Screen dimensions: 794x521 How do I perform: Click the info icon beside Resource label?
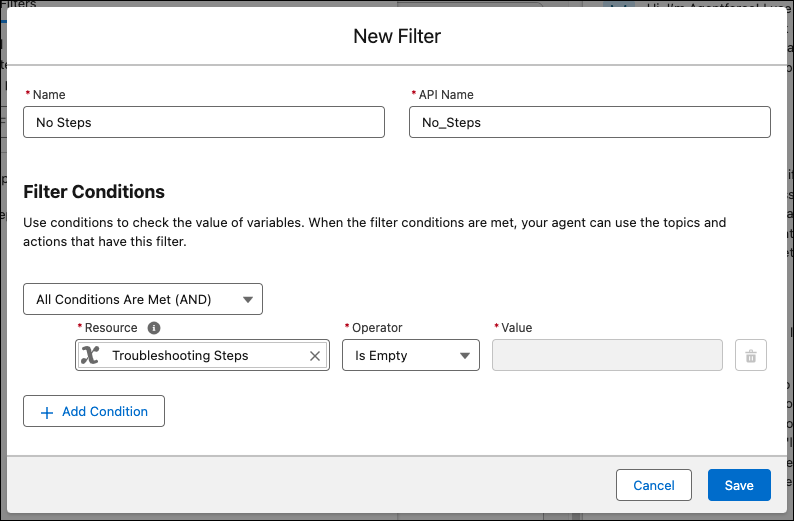pyautogui.click(x=154, y=328)
